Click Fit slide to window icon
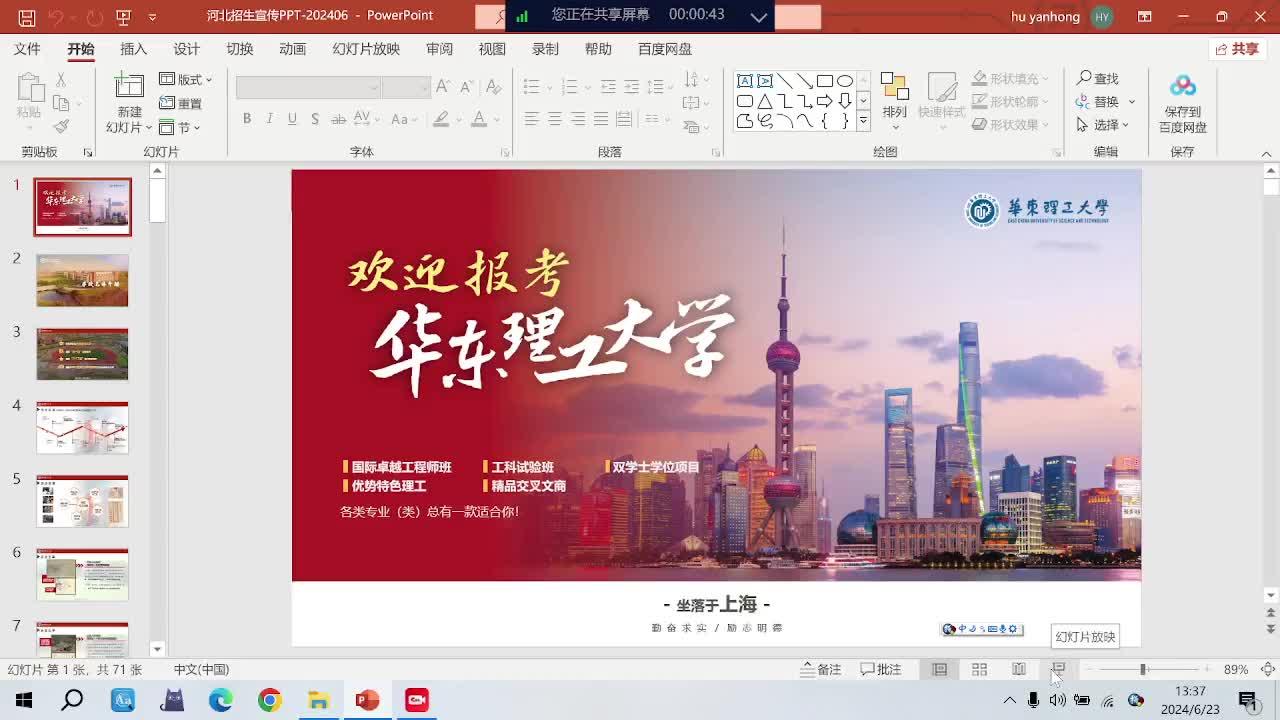Viewport: 1280px width, 720px height. 1267,669
